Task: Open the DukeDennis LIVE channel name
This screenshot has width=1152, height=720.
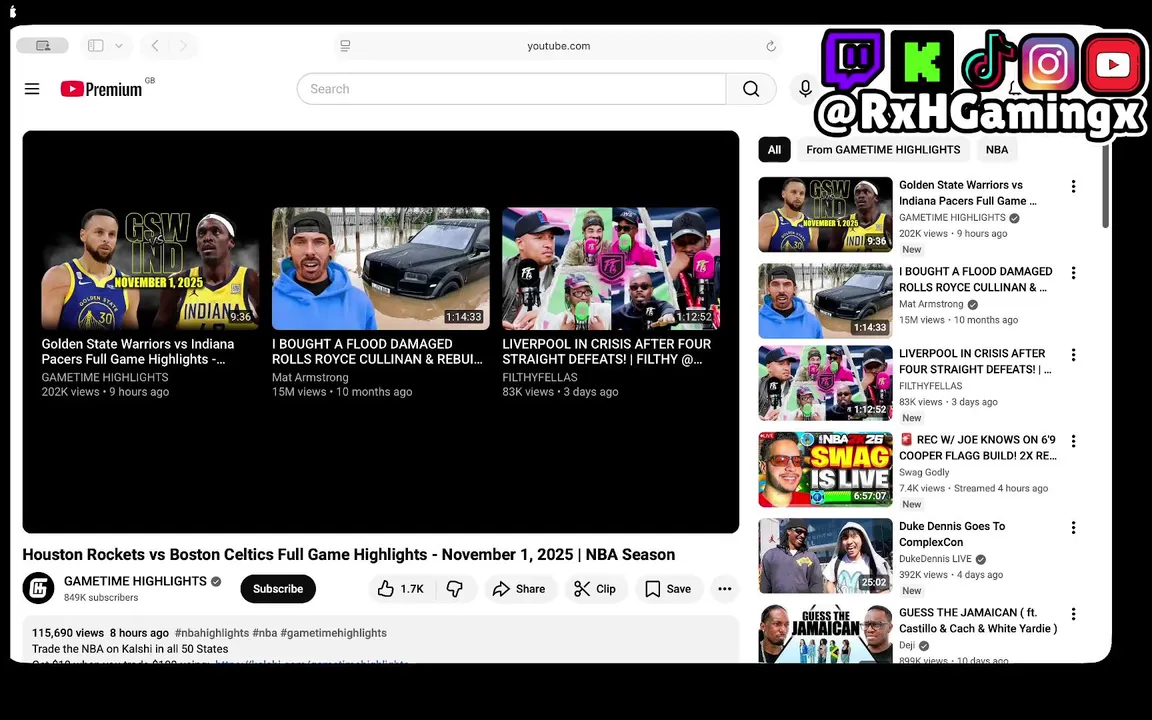Action: [935, 559]
